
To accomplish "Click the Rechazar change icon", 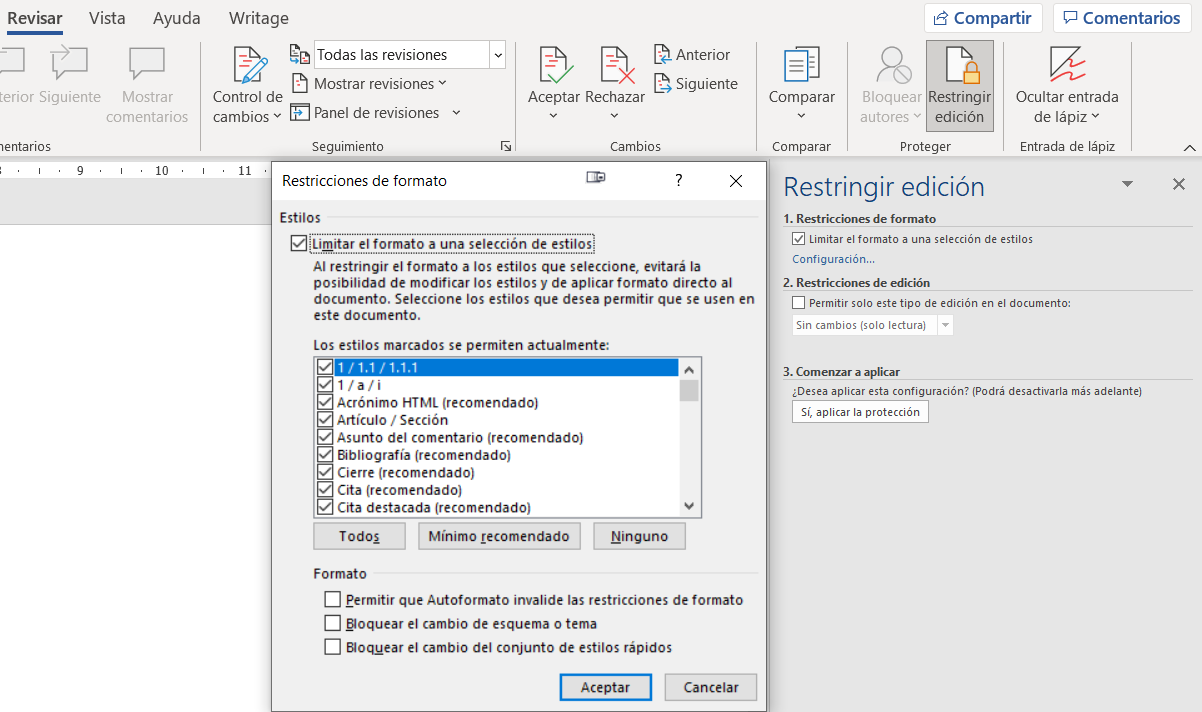I will click(615, 66).
